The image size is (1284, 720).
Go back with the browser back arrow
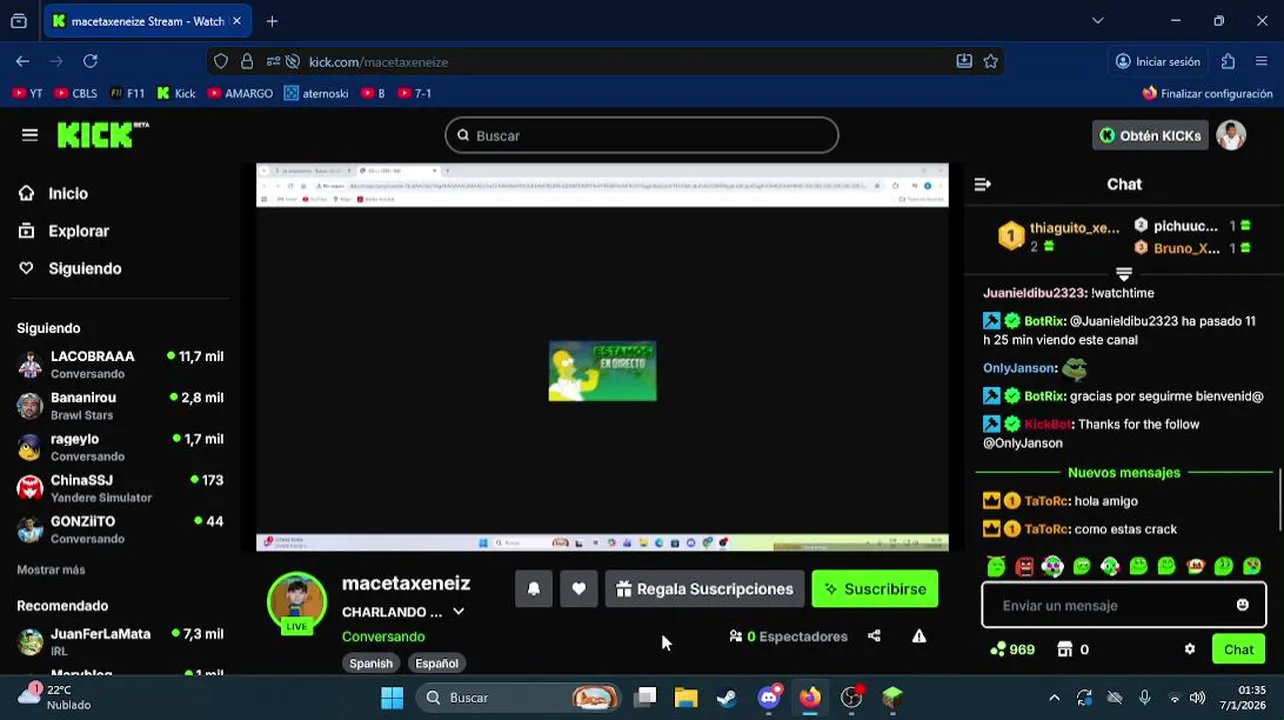pyautogui.click(x=23, y=61)
